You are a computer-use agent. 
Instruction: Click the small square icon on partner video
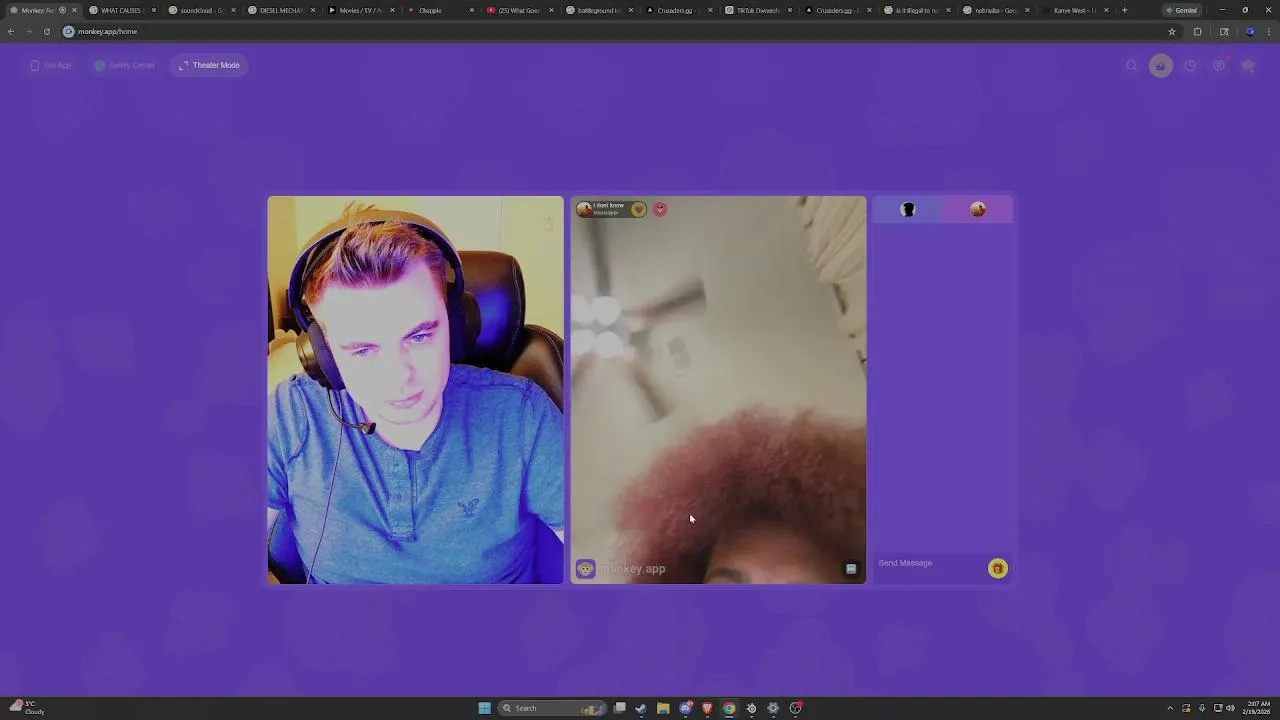(x=851, y=568)
